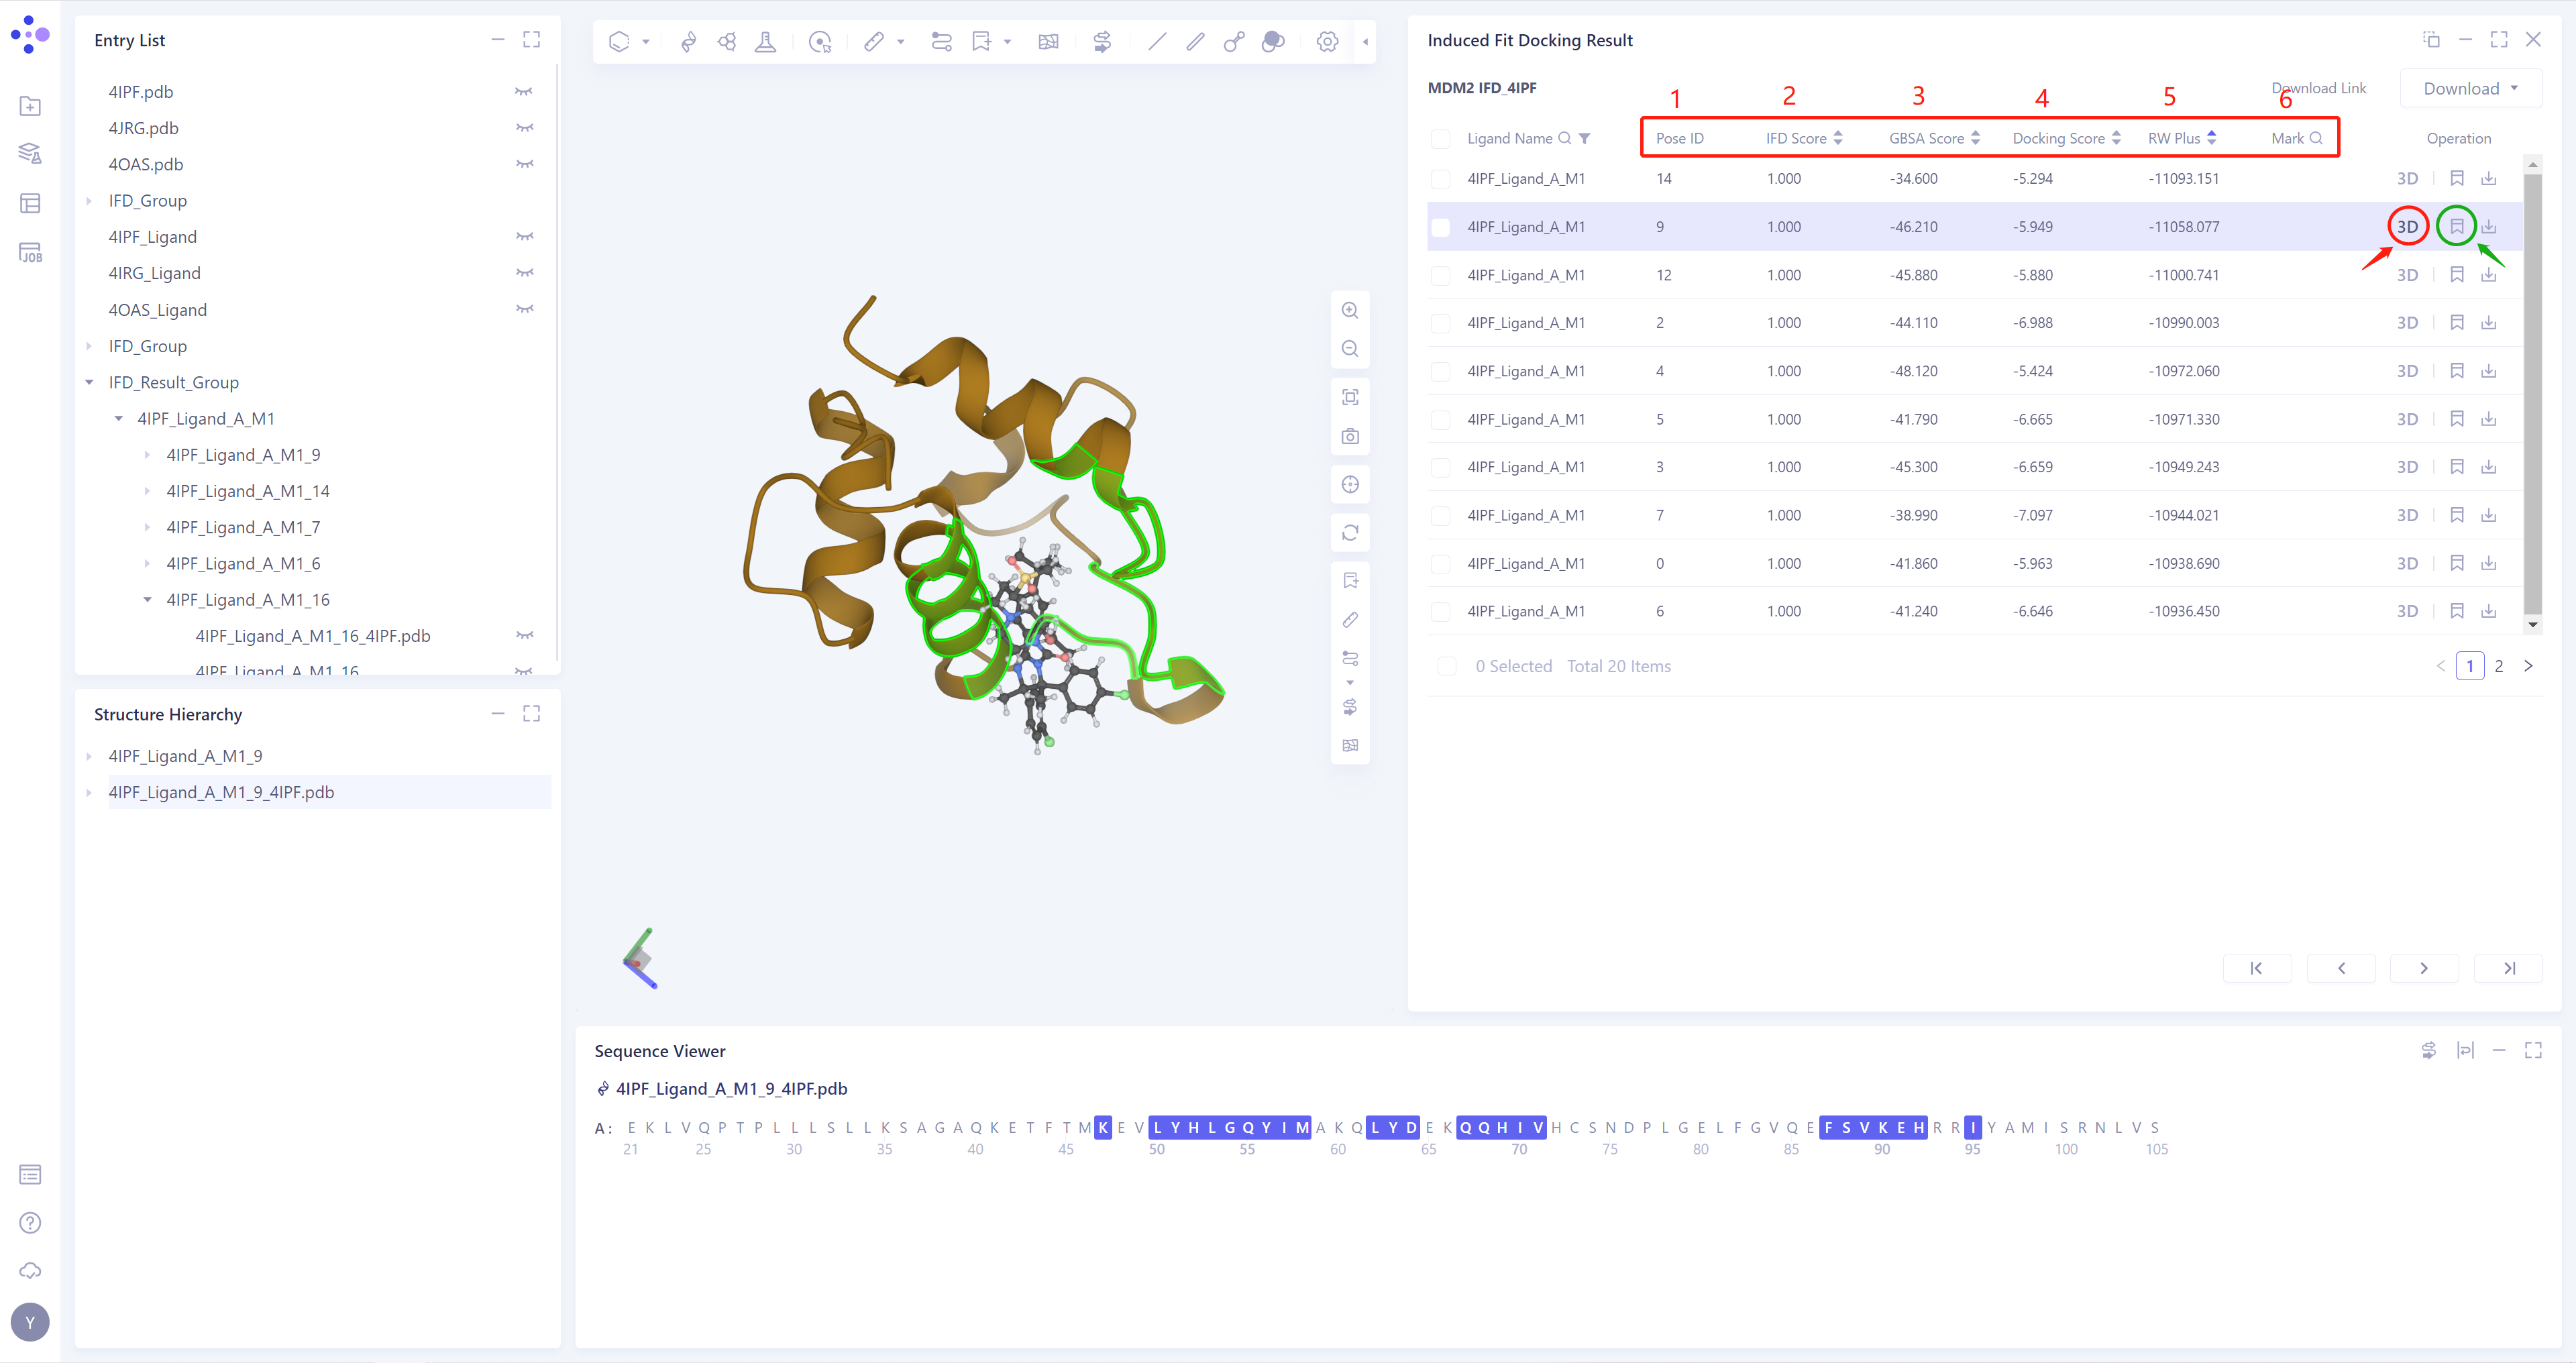2576x1363 pixels.
Task: Open the settings gear in viewer toolbar
Action: tap(1327, 41)
